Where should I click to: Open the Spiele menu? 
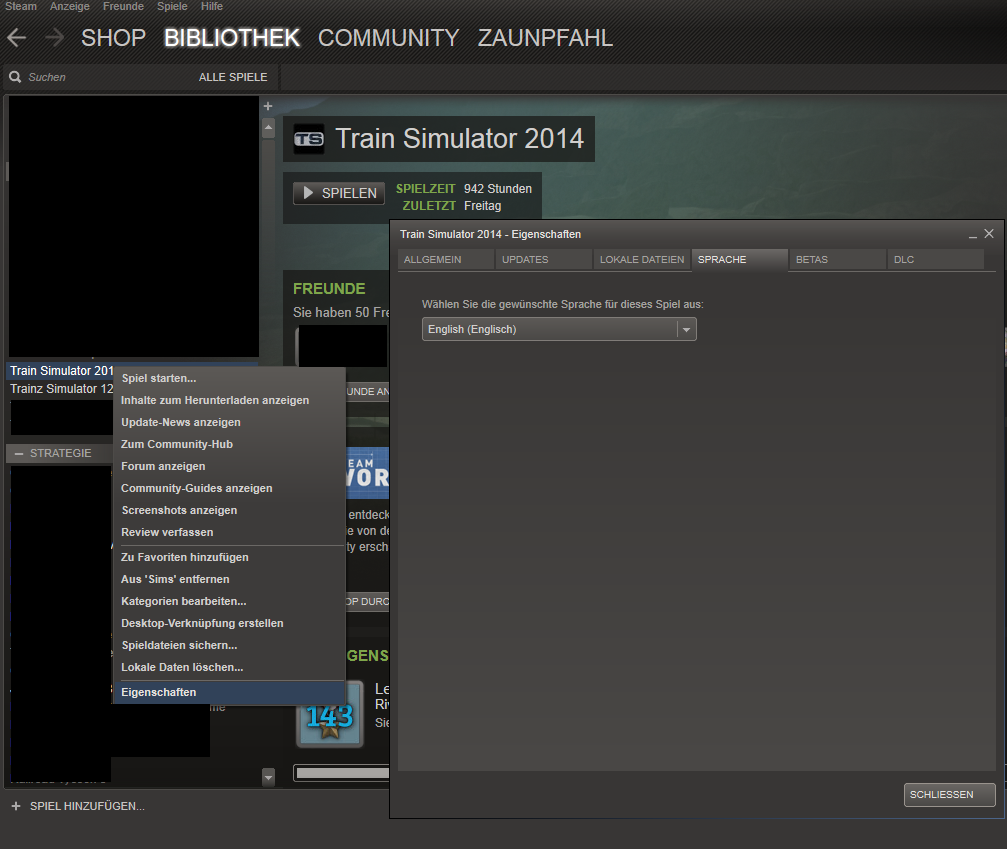[x=172, y=6]
